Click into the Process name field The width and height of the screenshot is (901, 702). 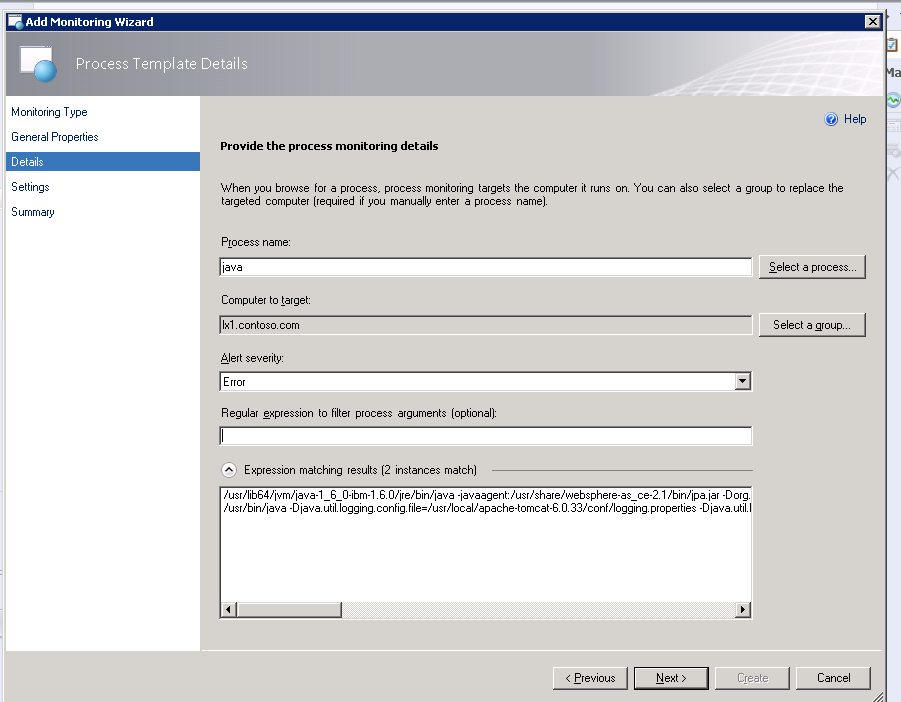485,267
